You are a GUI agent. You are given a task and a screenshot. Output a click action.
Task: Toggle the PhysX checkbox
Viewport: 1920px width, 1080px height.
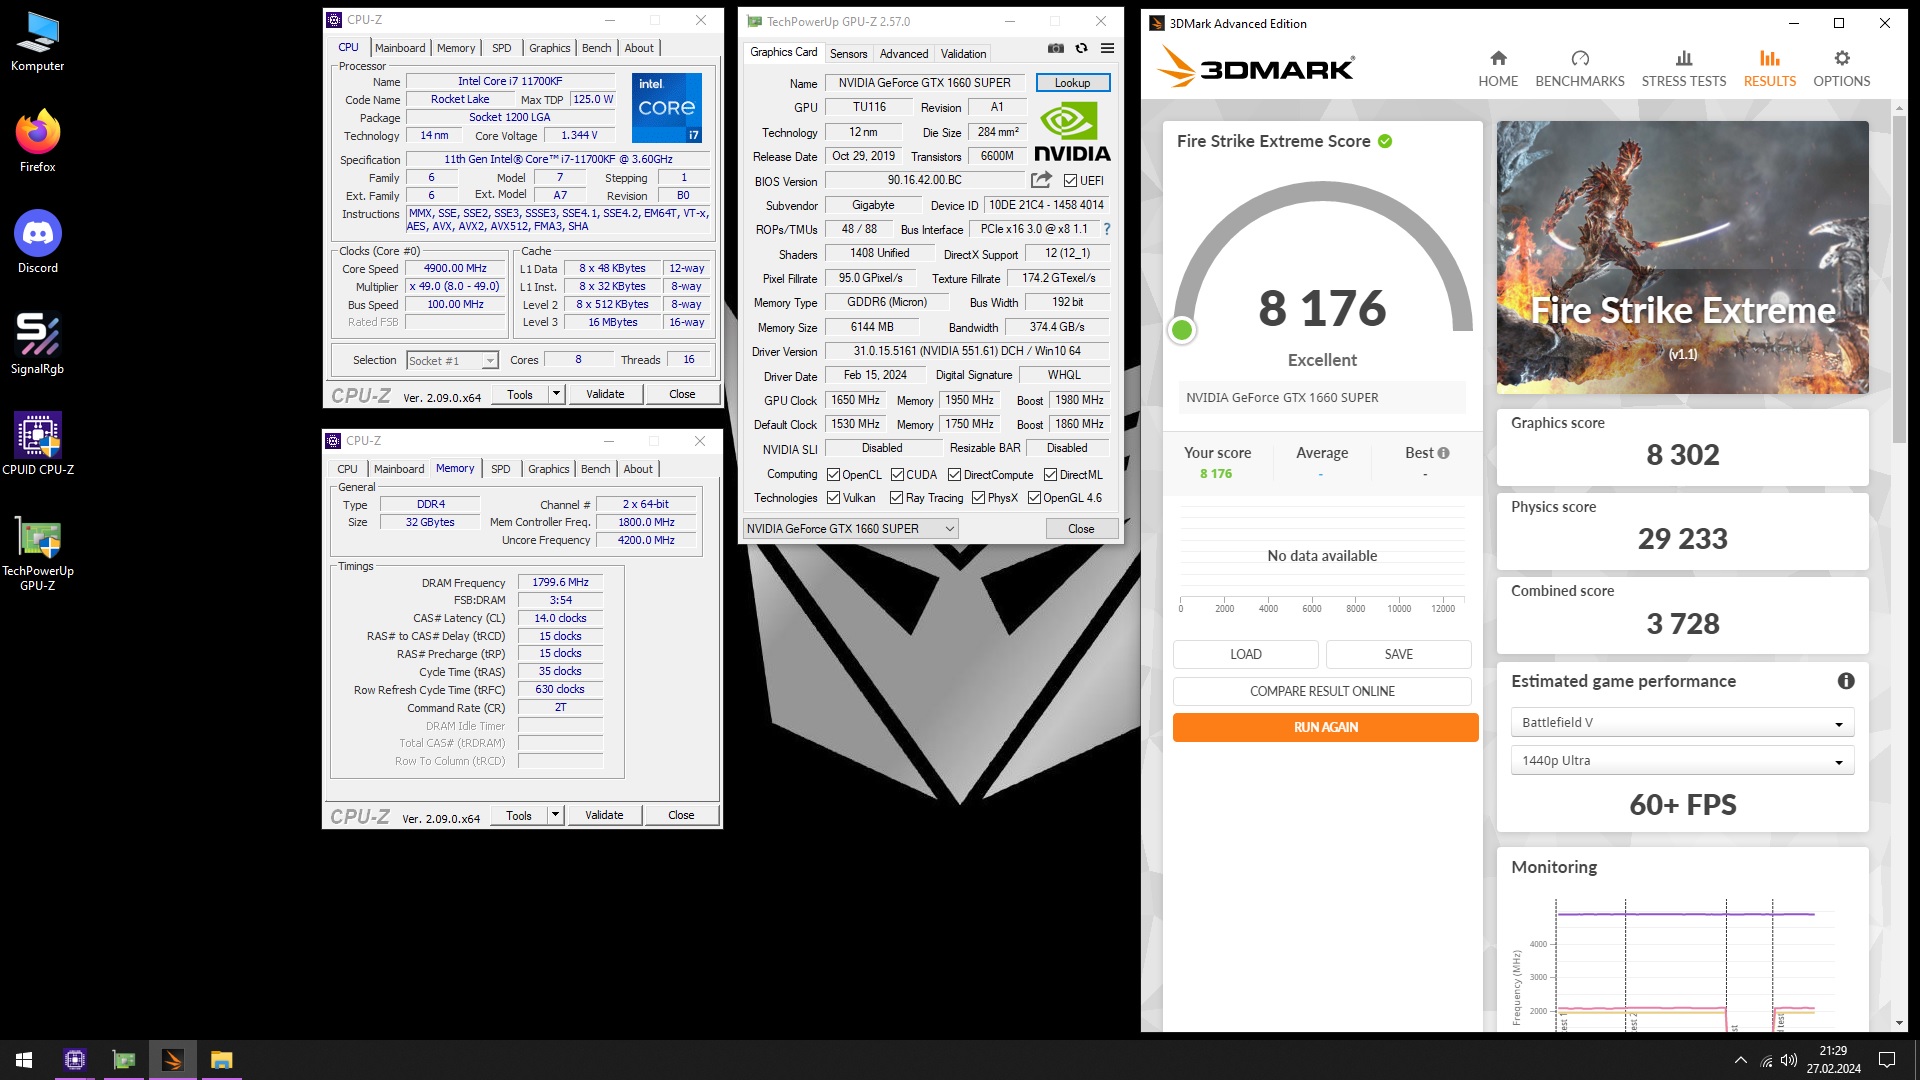click(x=978, y=498)
